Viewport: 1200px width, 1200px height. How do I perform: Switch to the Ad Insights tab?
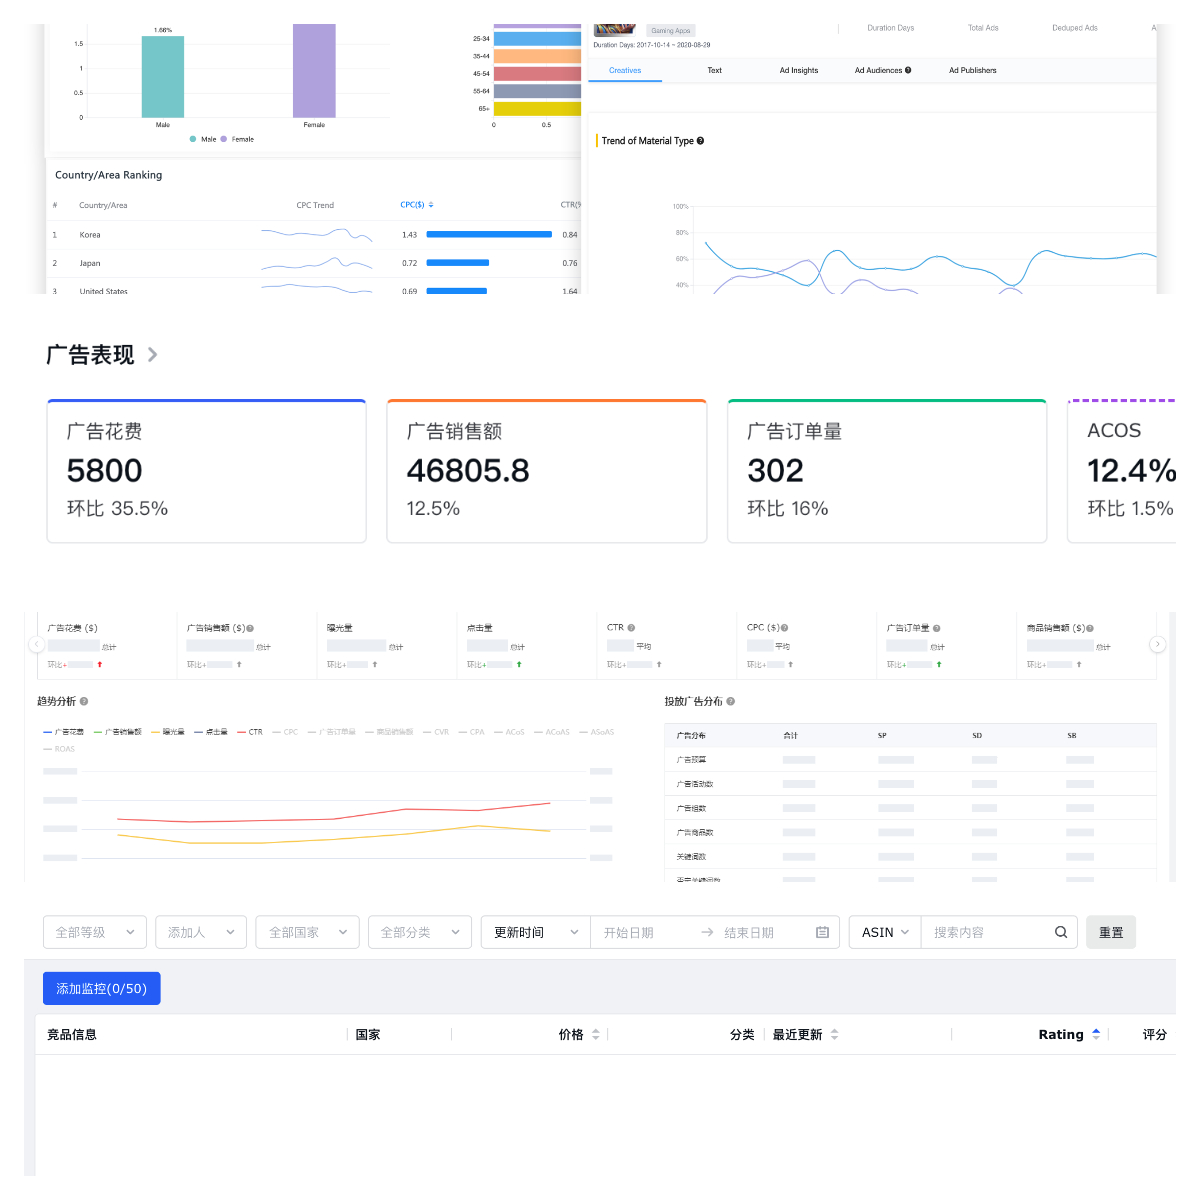tap(798, 70)
